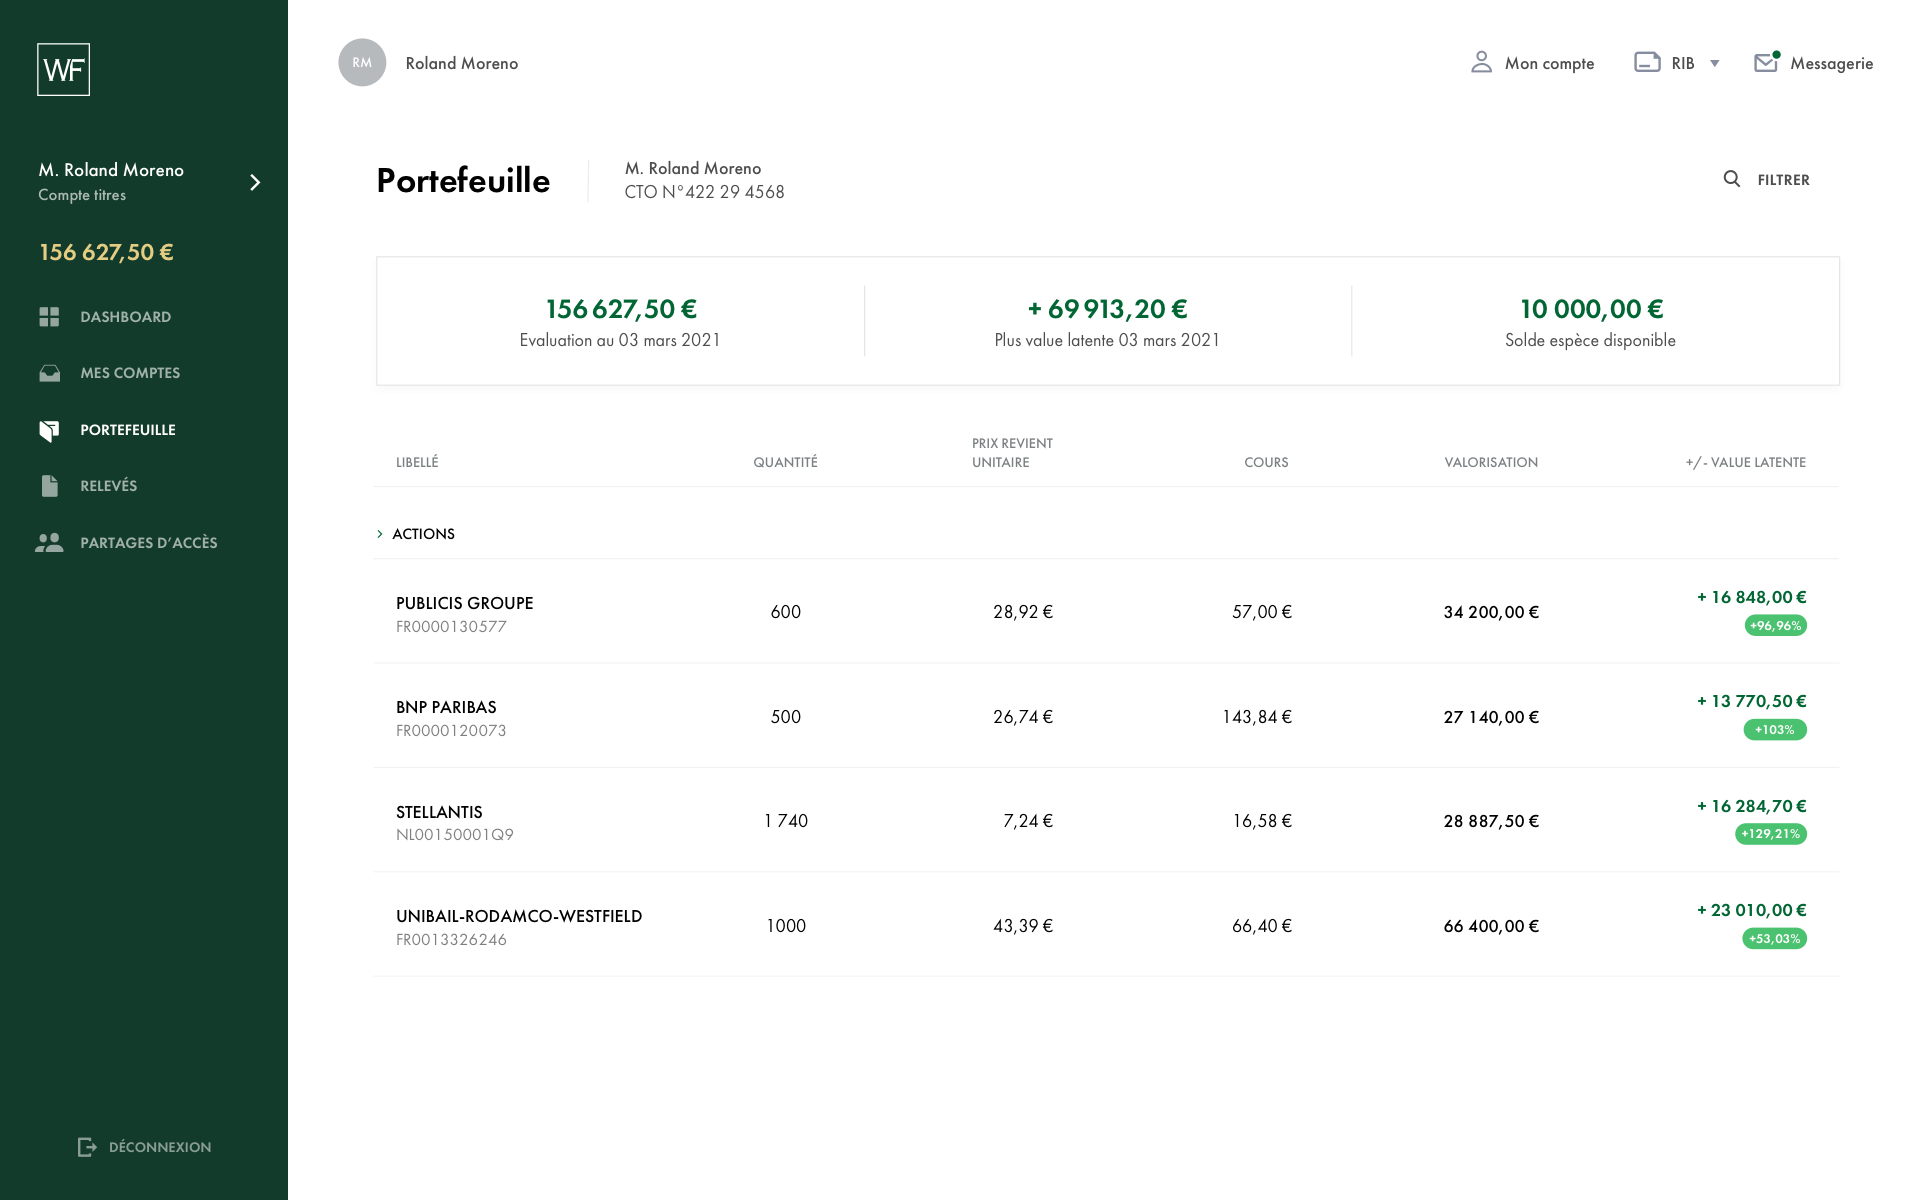Open Dashboard menu item
The width and height of the screenshot is (1920, 1200).
click(x=126, y=317)
